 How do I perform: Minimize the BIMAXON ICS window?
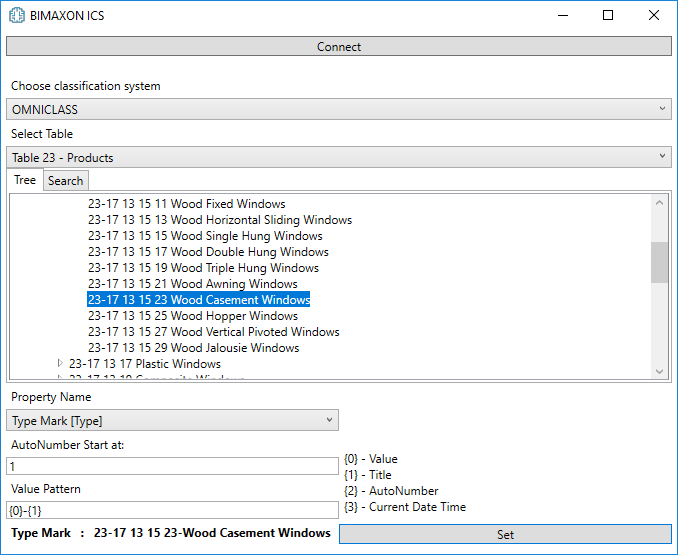(x=563, y=15)
